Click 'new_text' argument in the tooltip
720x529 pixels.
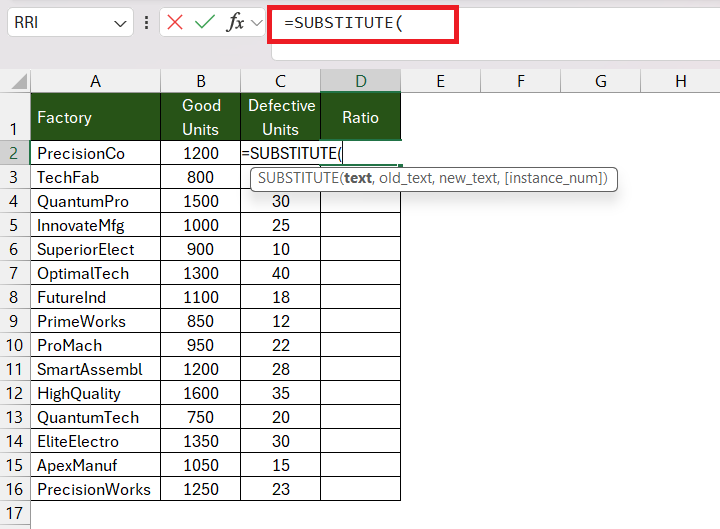point(468,178)
